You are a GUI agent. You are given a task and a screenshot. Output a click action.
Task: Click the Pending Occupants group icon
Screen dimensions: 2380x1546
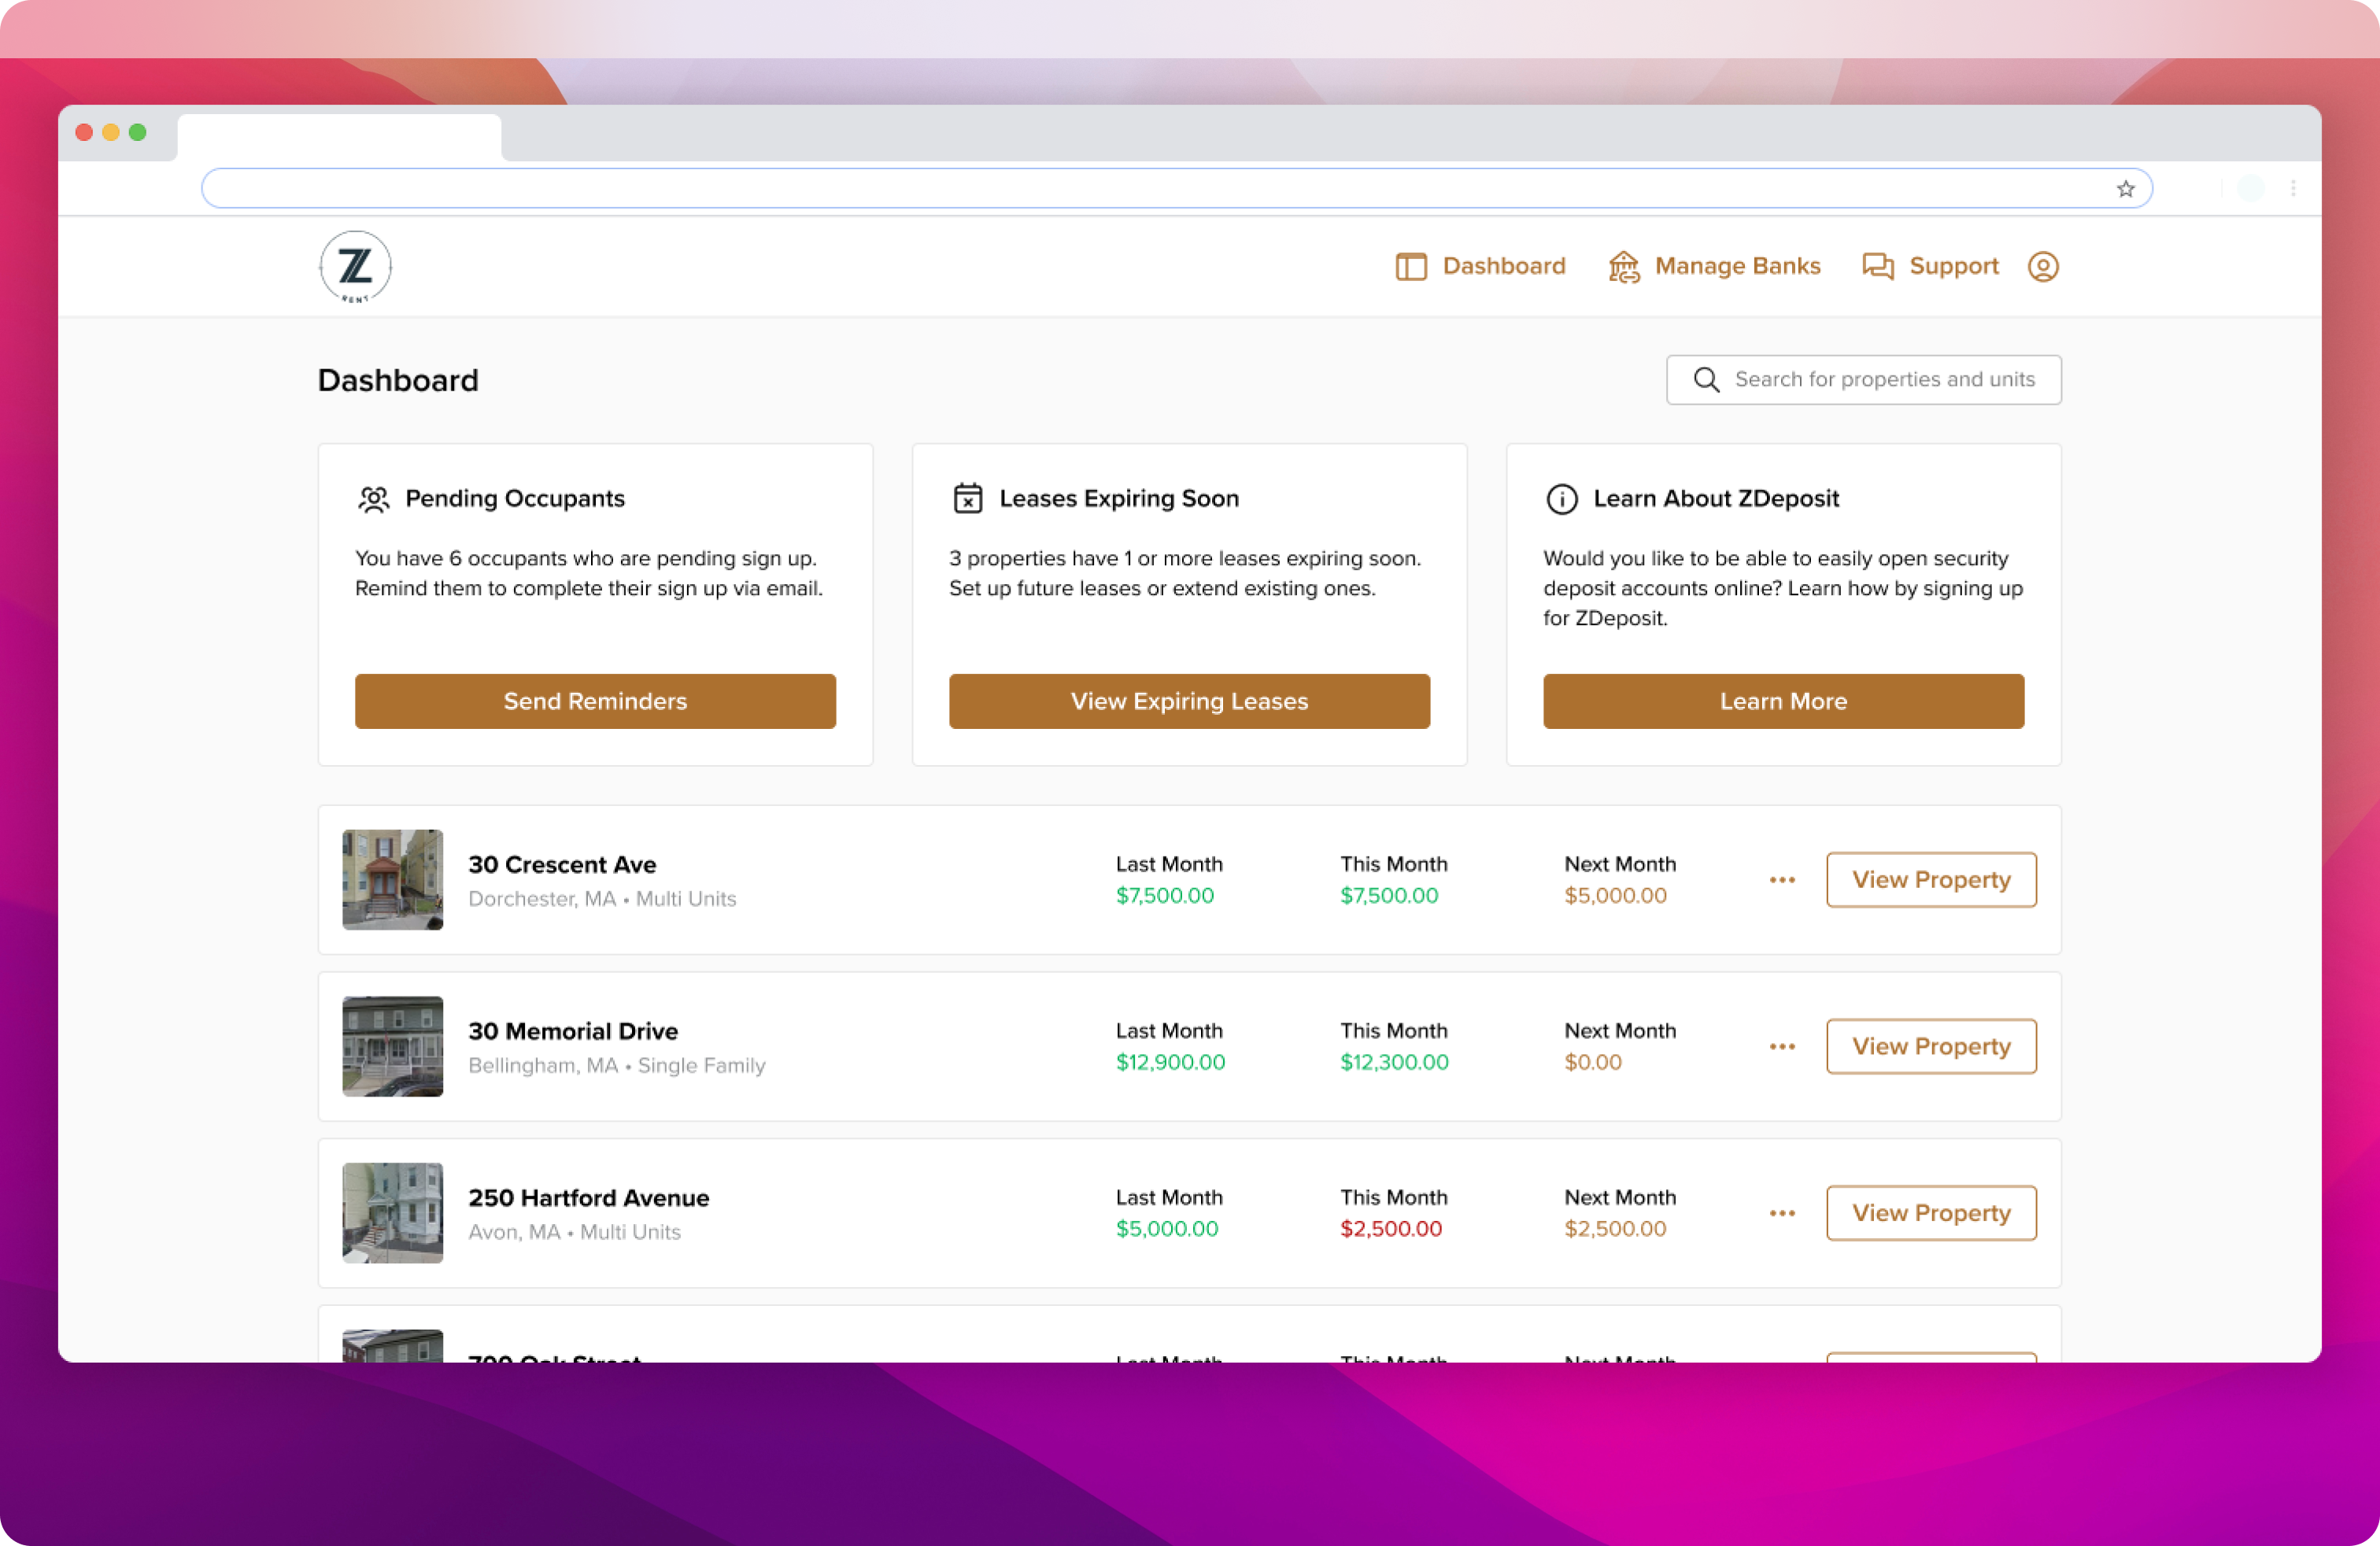tap(373, 498)
